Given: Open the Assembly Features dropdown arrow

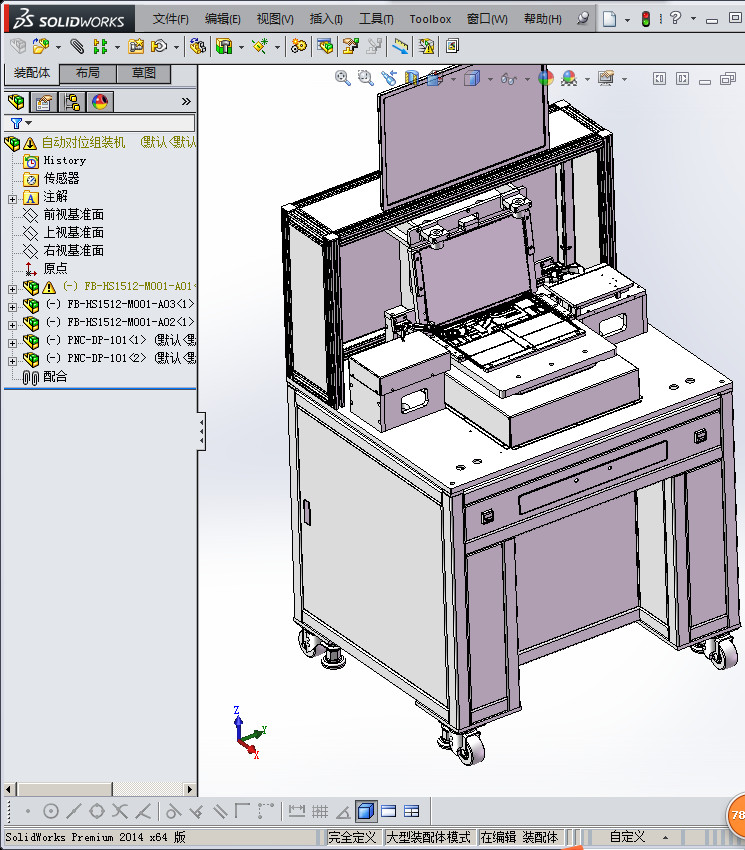Looking at the screenshot, I should coord(241,48).
